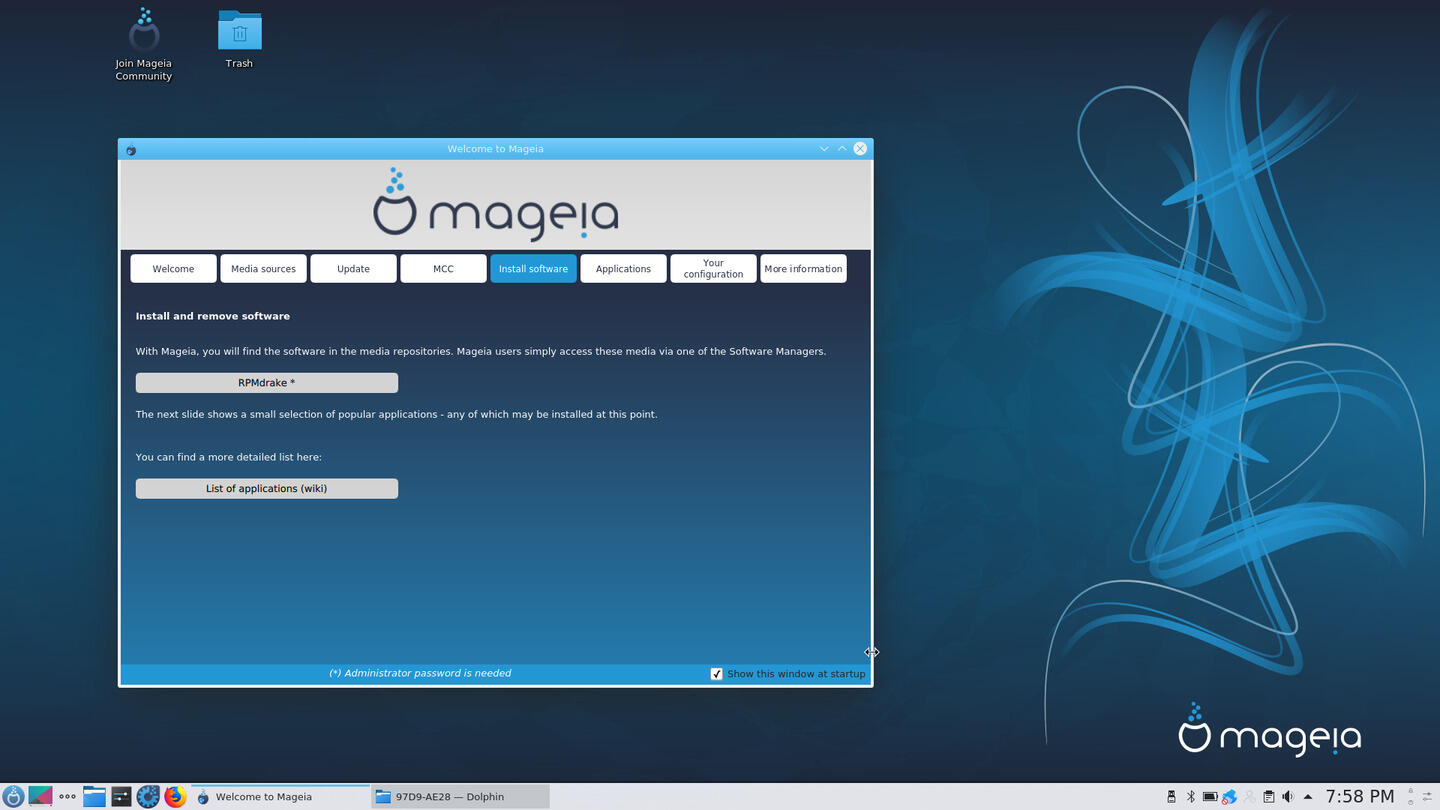Select the Install software tab
The height and width of the screenshot is (810, 1440).
(x=533, y=269)
